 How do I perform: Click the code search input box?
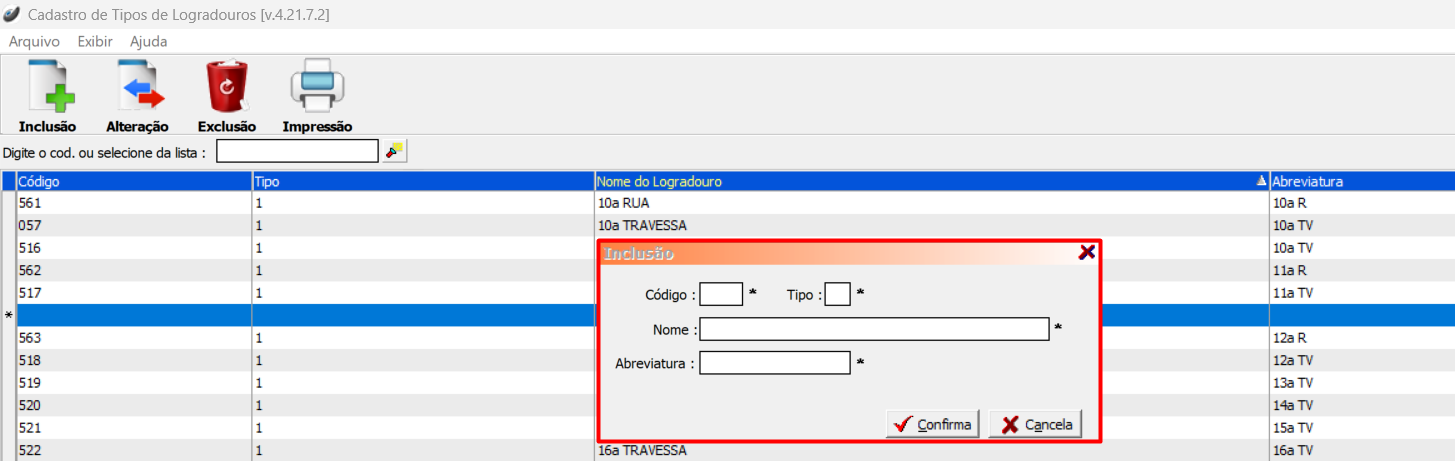coord(297,151)
